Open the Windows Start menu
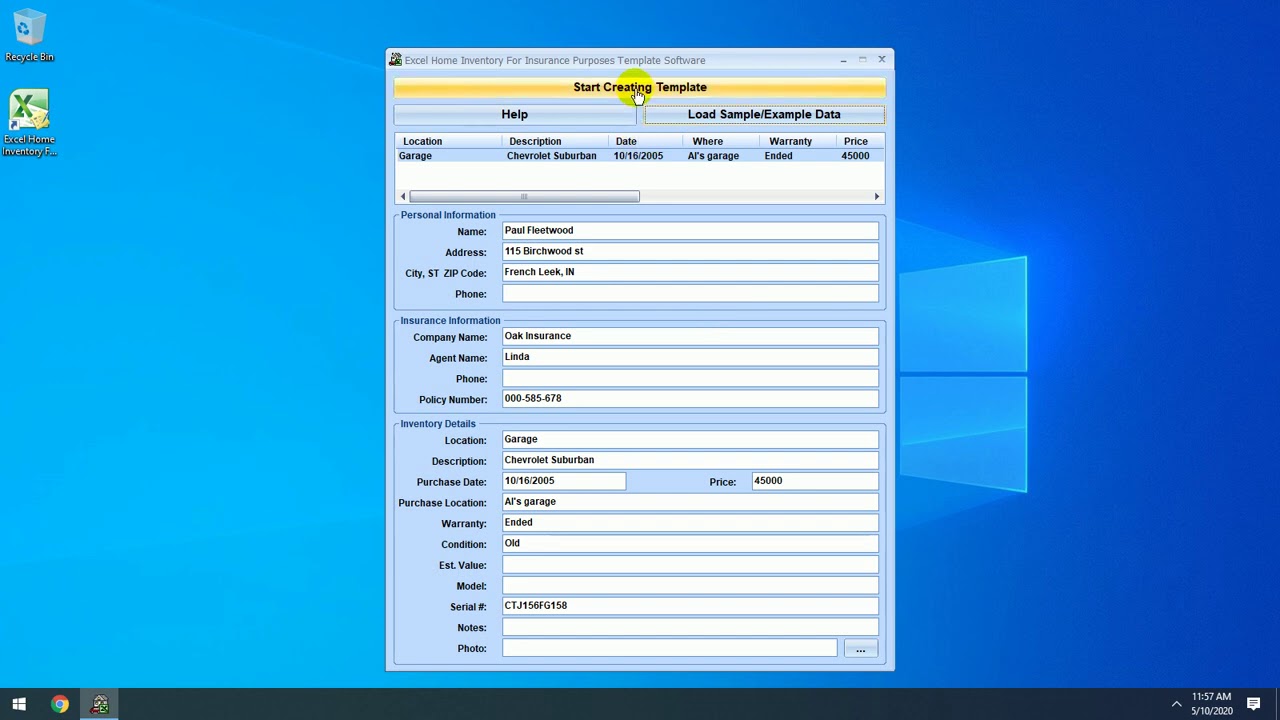 [x=19, y=705]
